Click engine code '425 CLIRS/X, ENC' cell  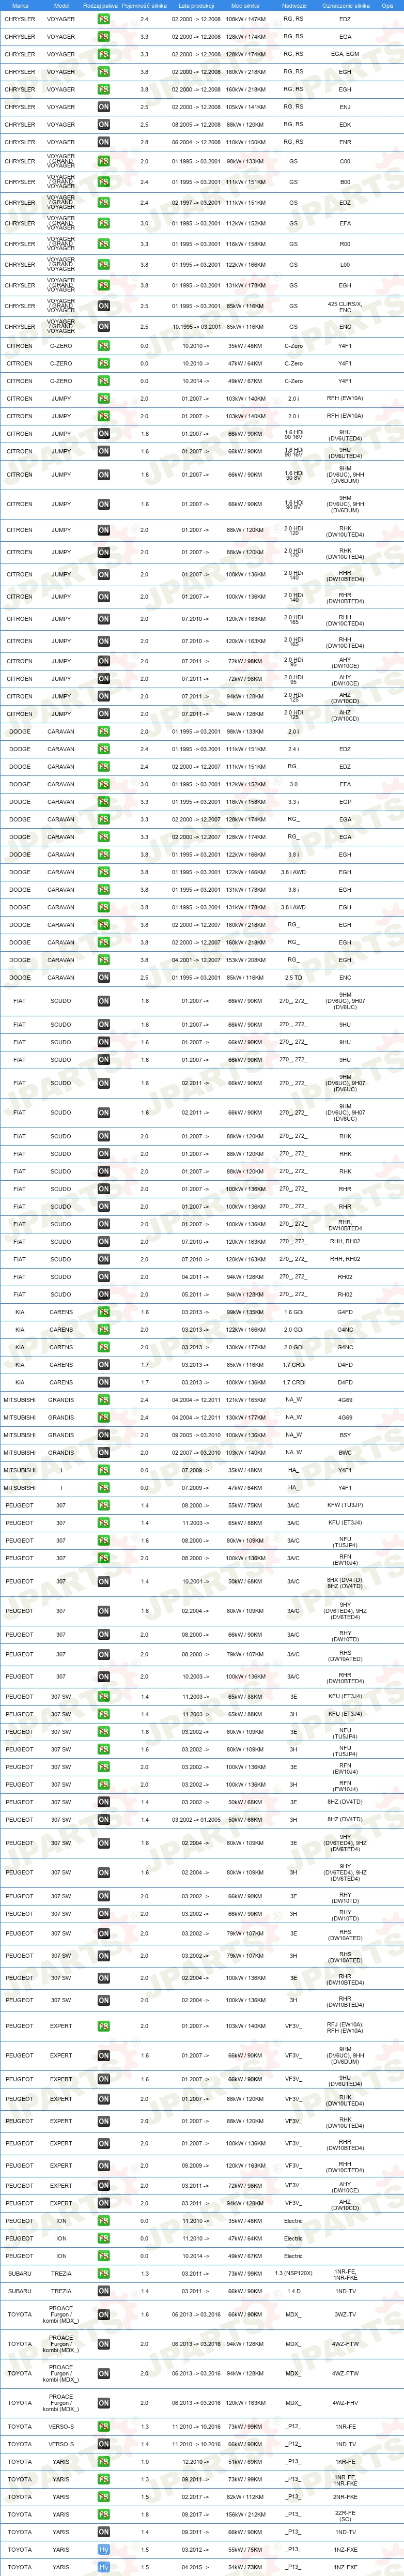click(x=345, y=307)
